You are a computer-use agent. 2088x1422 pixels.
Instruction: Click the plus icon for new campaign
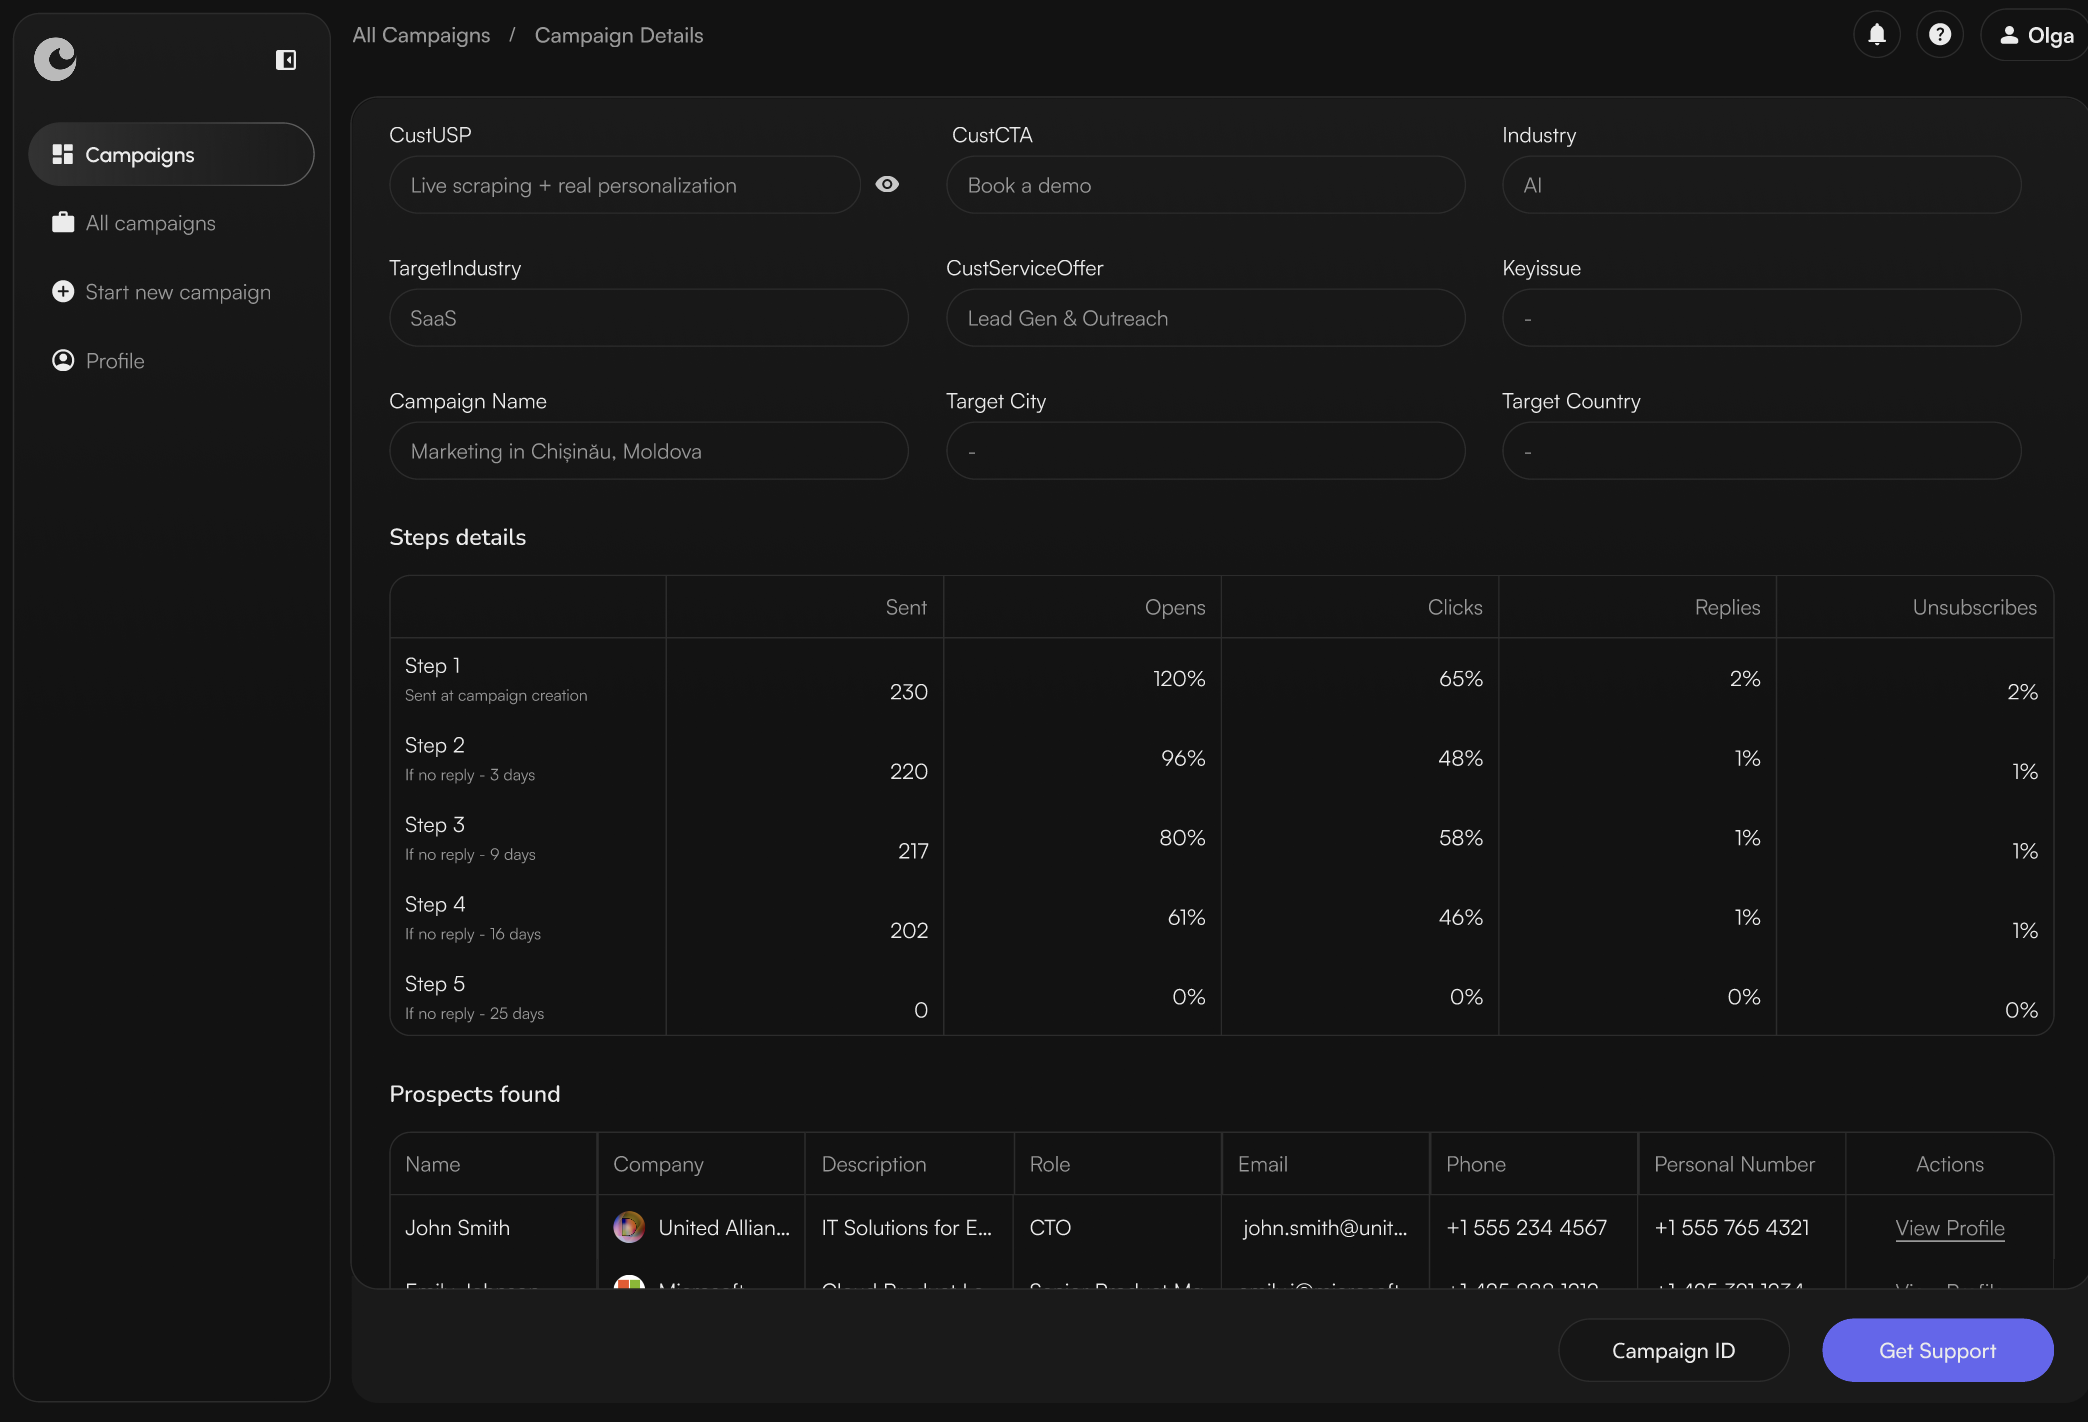pyautogui.click(x=63, y=291)
